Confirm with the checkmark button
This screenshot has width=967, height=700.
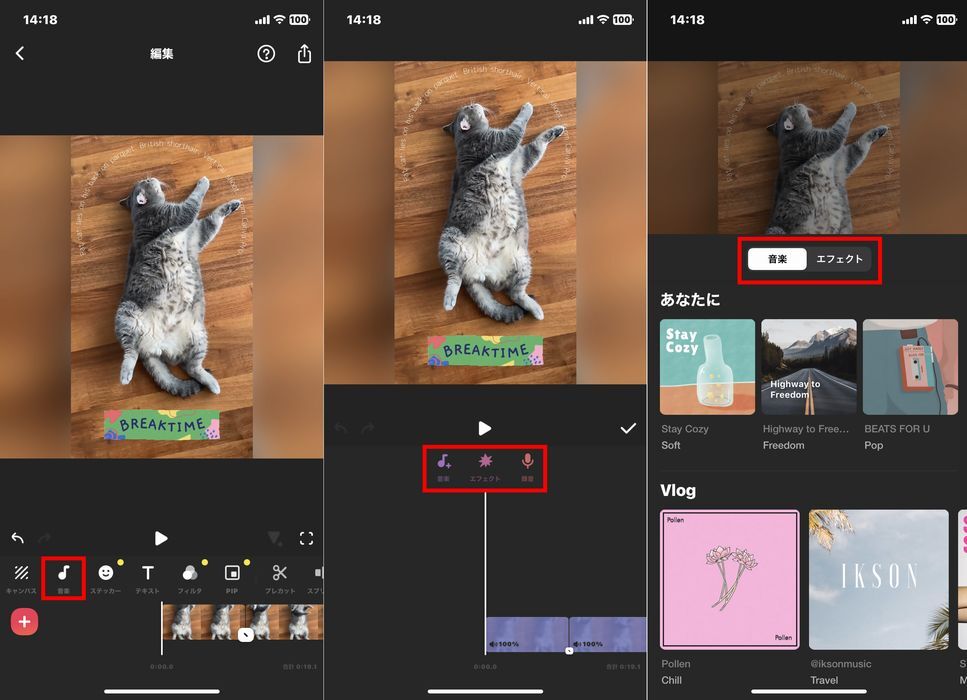tap(628, 428)
